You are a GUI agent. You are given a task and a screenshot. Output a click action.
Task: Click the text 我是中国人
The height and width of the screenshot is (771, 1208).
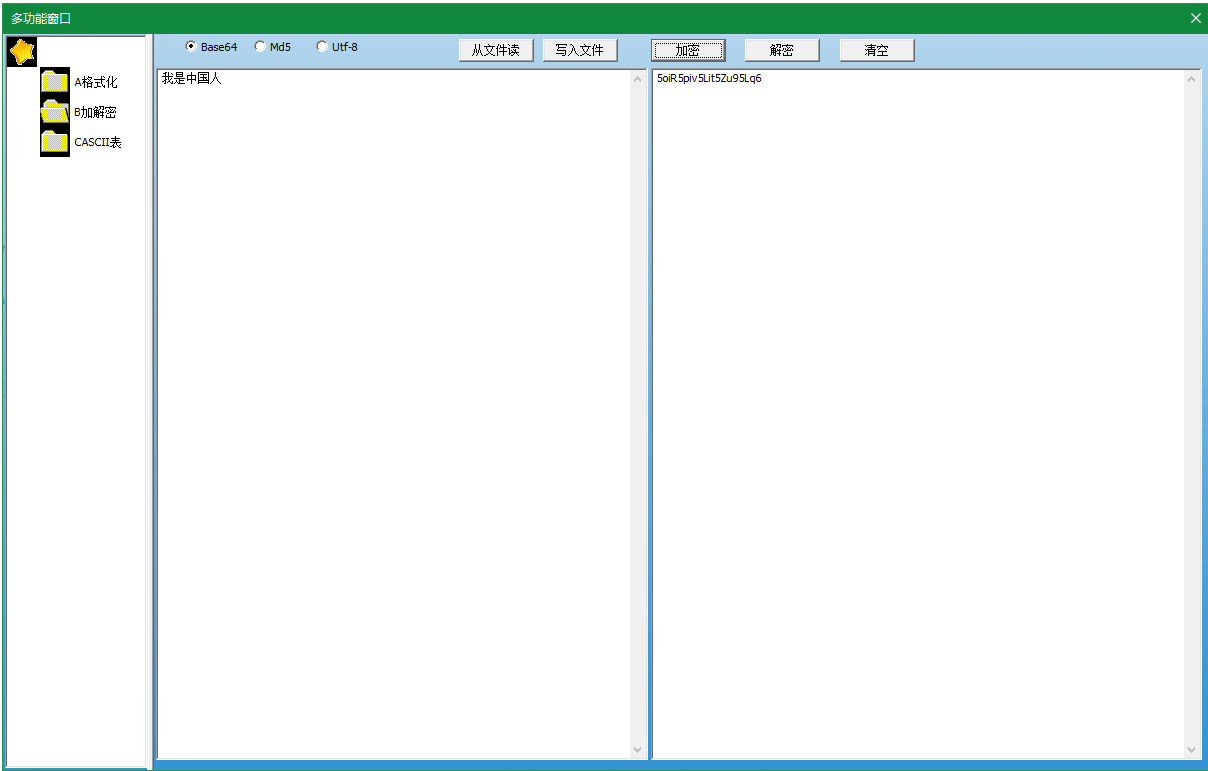tap(192, 78)
